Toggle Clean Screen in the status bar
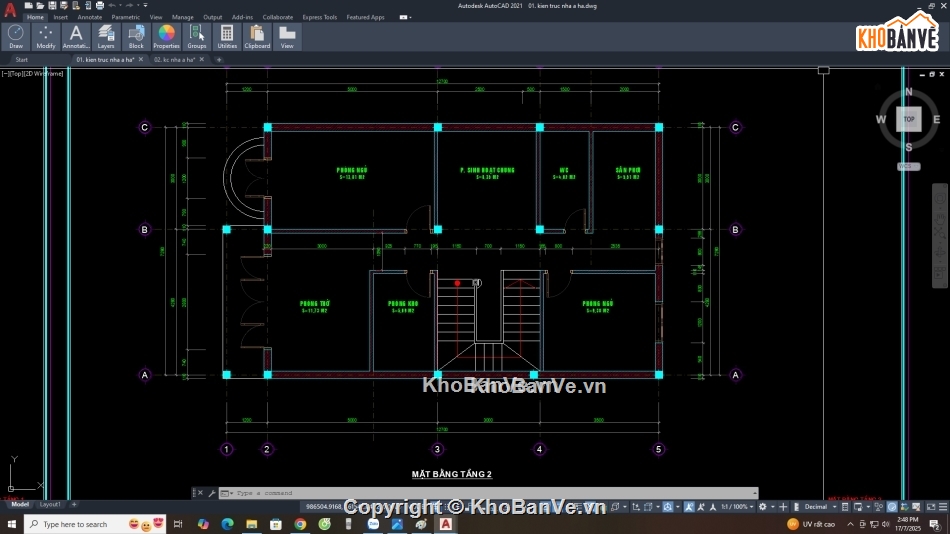Screen dimensions: 950x534 coord(931,507)
